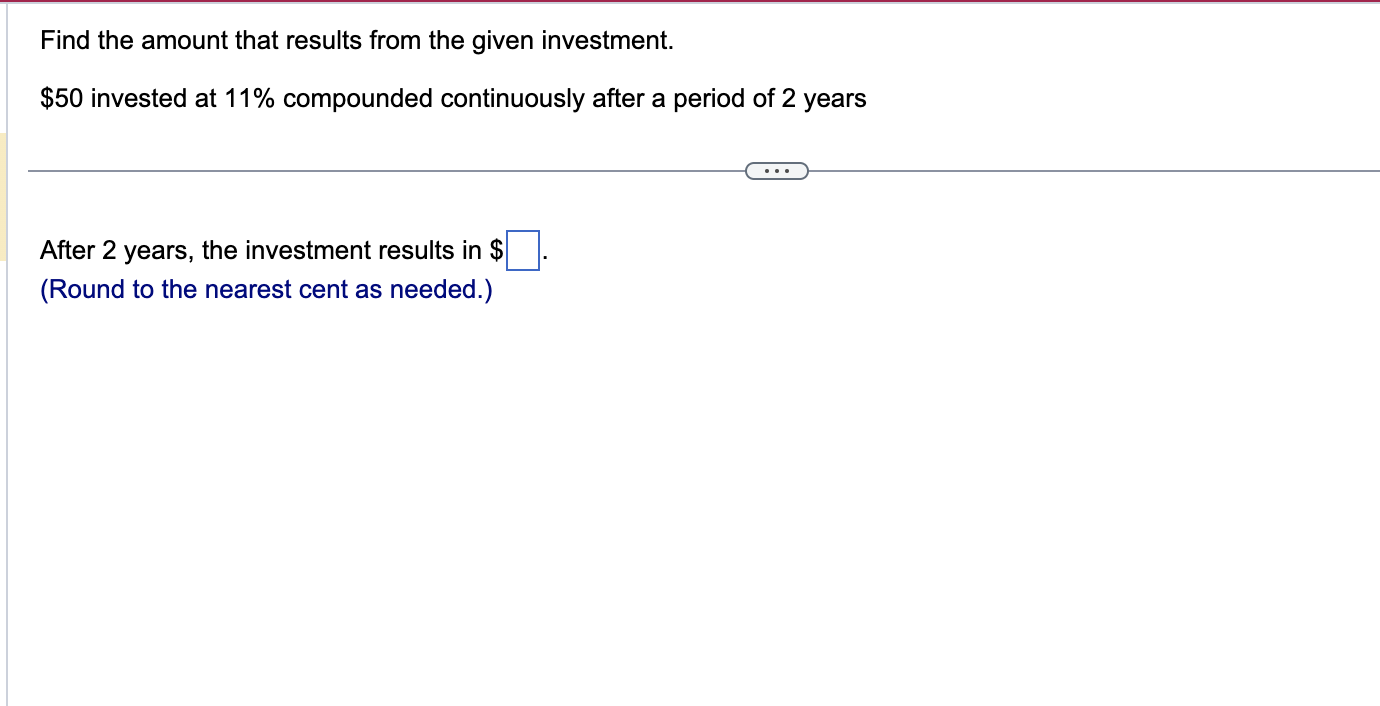This screenshot has height=706, width=1380.
Task: Click the '$50 invested at 11%' problem statement
Action: coord(453,99)
